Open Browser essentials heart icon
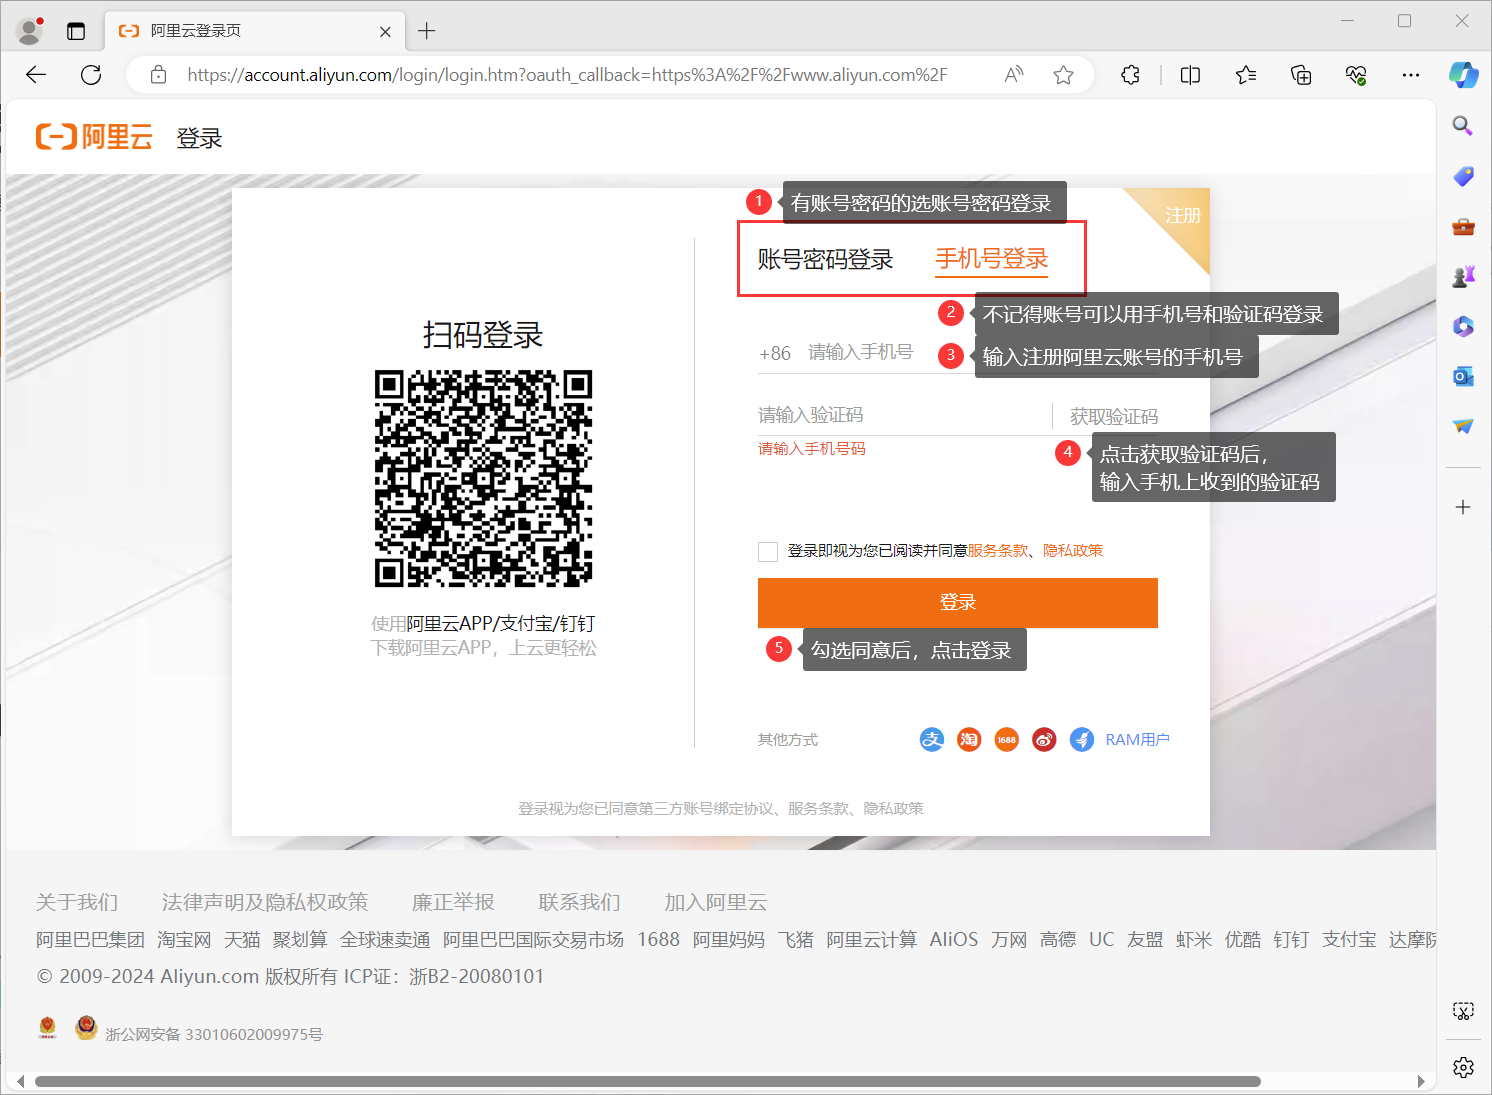This screenshot has width=1492, height=1095. point(1356,75)
